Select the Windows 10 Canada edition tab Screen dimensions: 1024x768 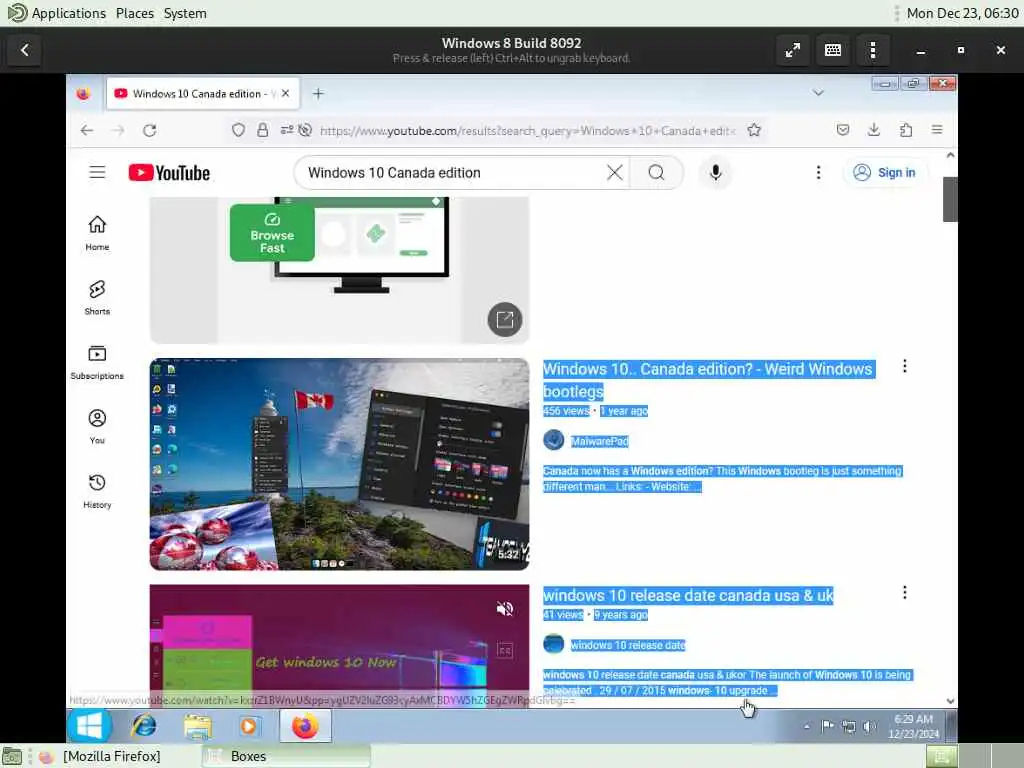pos(202,93)
